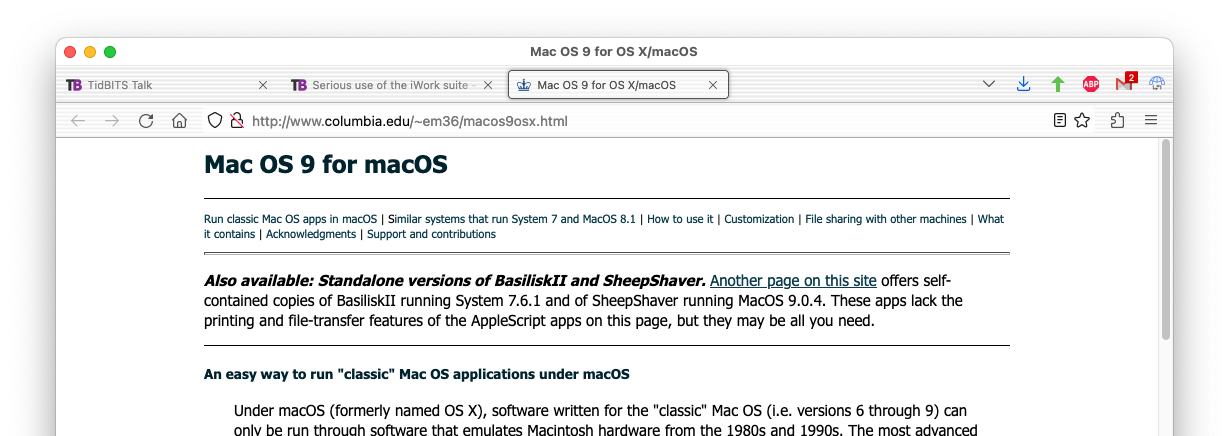
Task: Follow the How to use it link
Action: [x=680, y=219]
